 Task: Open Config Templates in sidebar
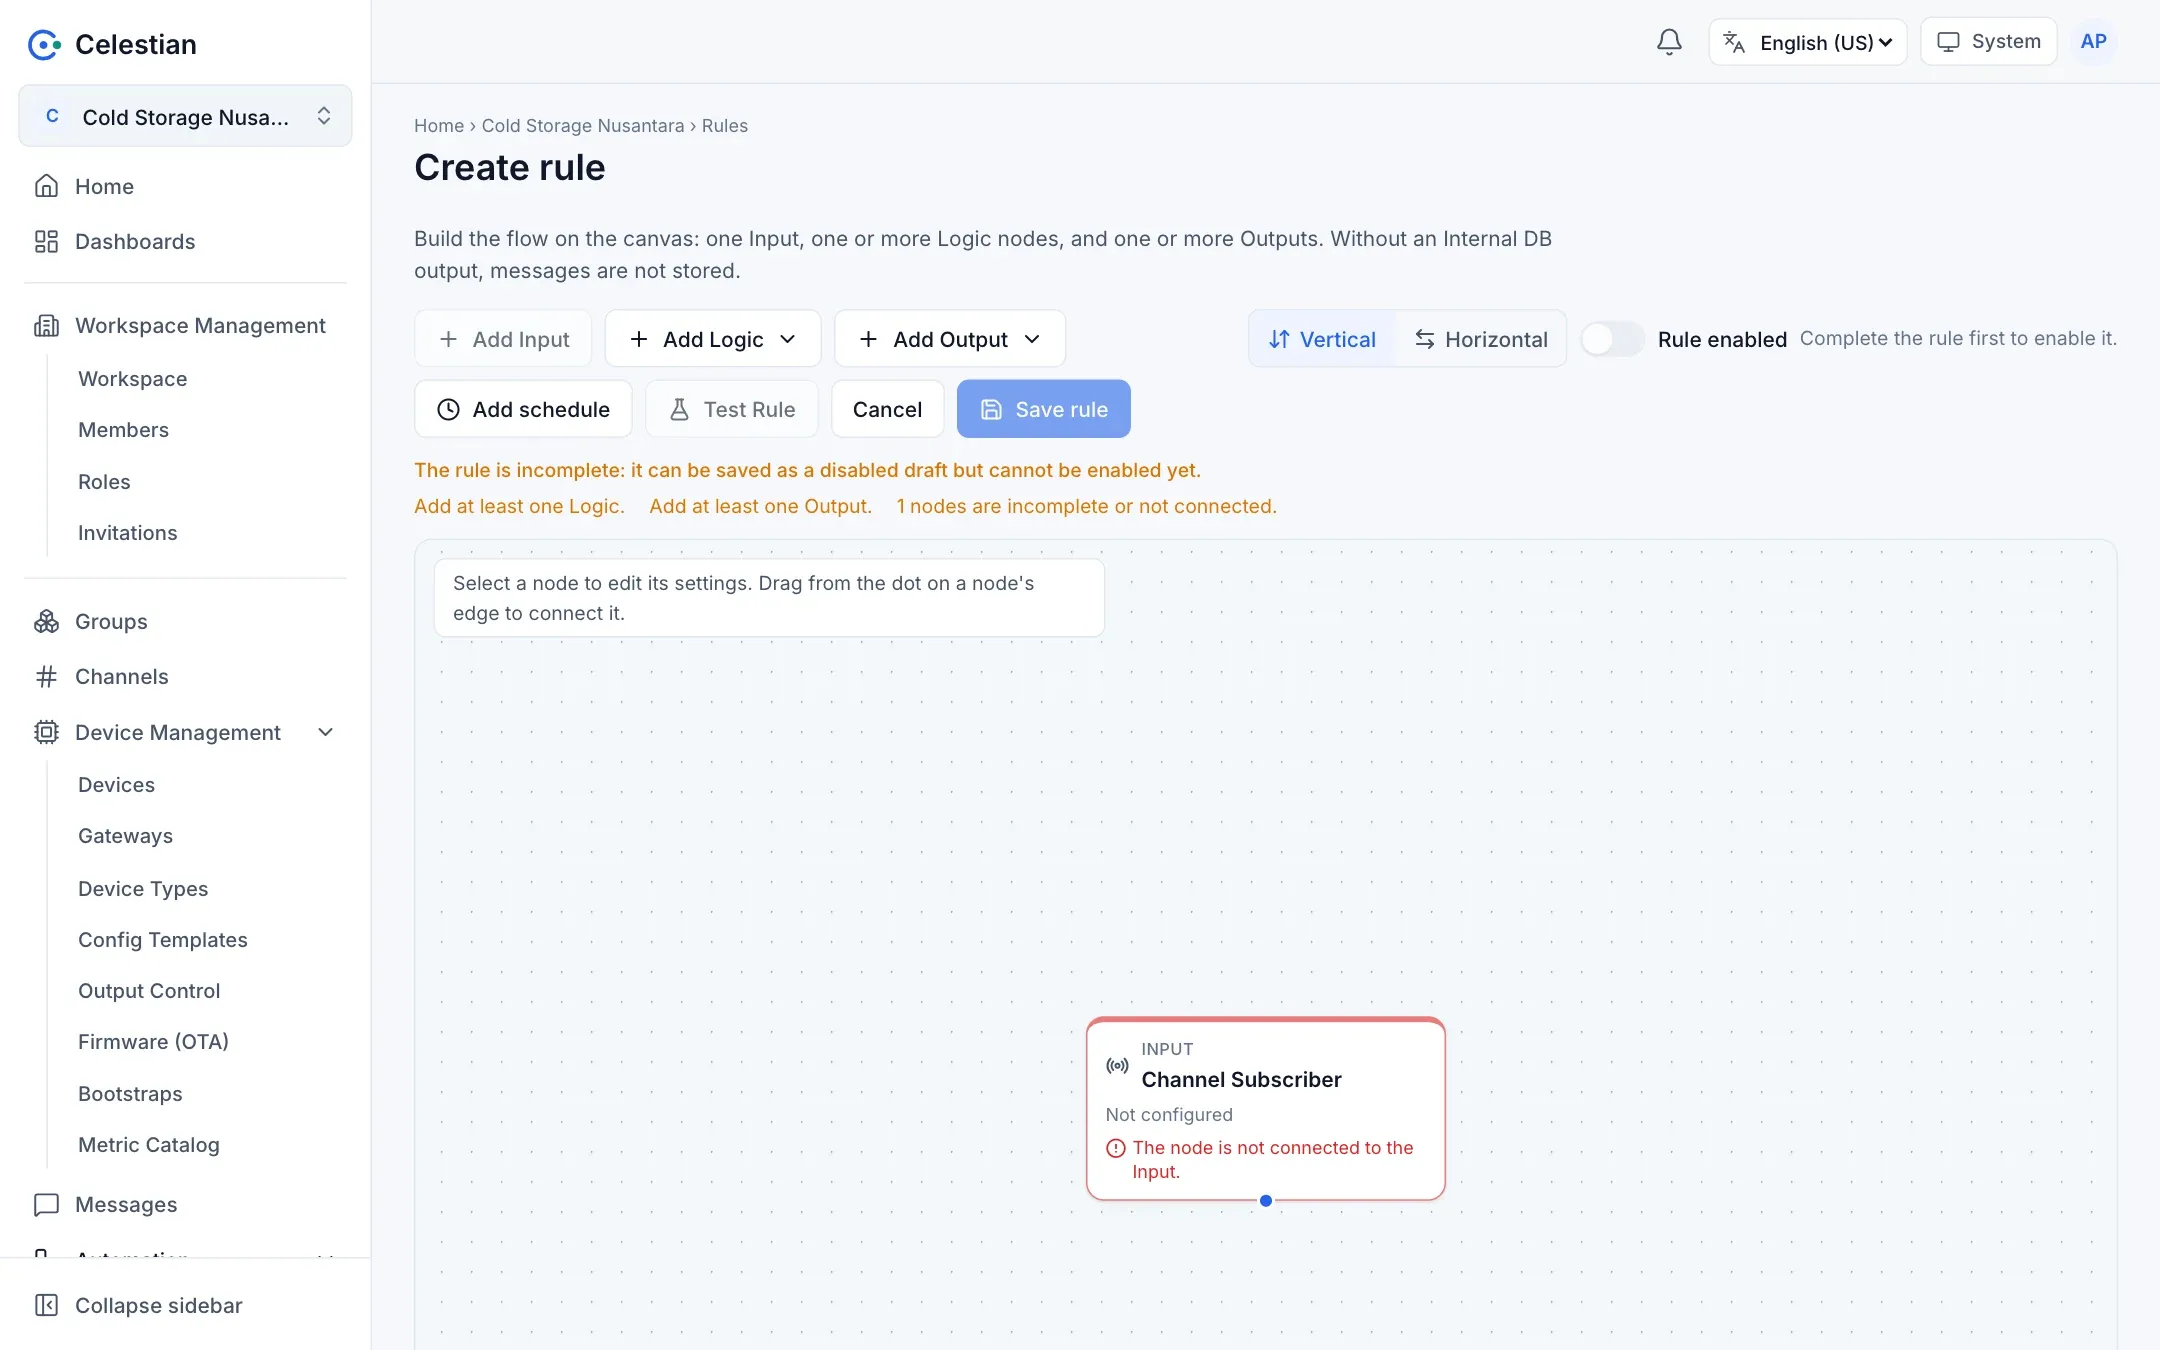pos(162,940)
